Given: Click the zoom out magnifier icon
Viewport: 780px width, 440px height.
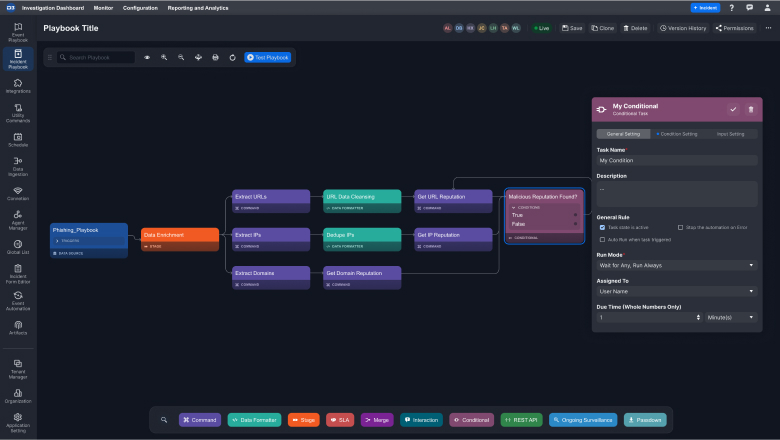Looking at the screenshot, I should pos(181,58).
